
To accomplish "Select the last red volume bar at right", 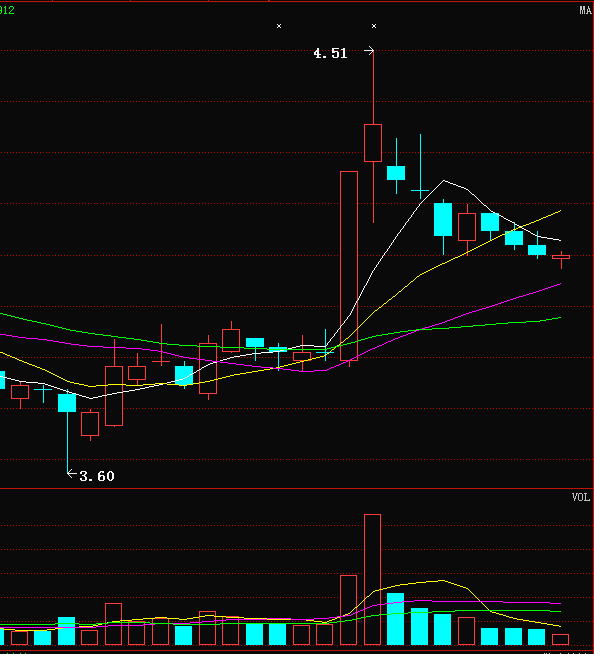I will coord(560,639).
